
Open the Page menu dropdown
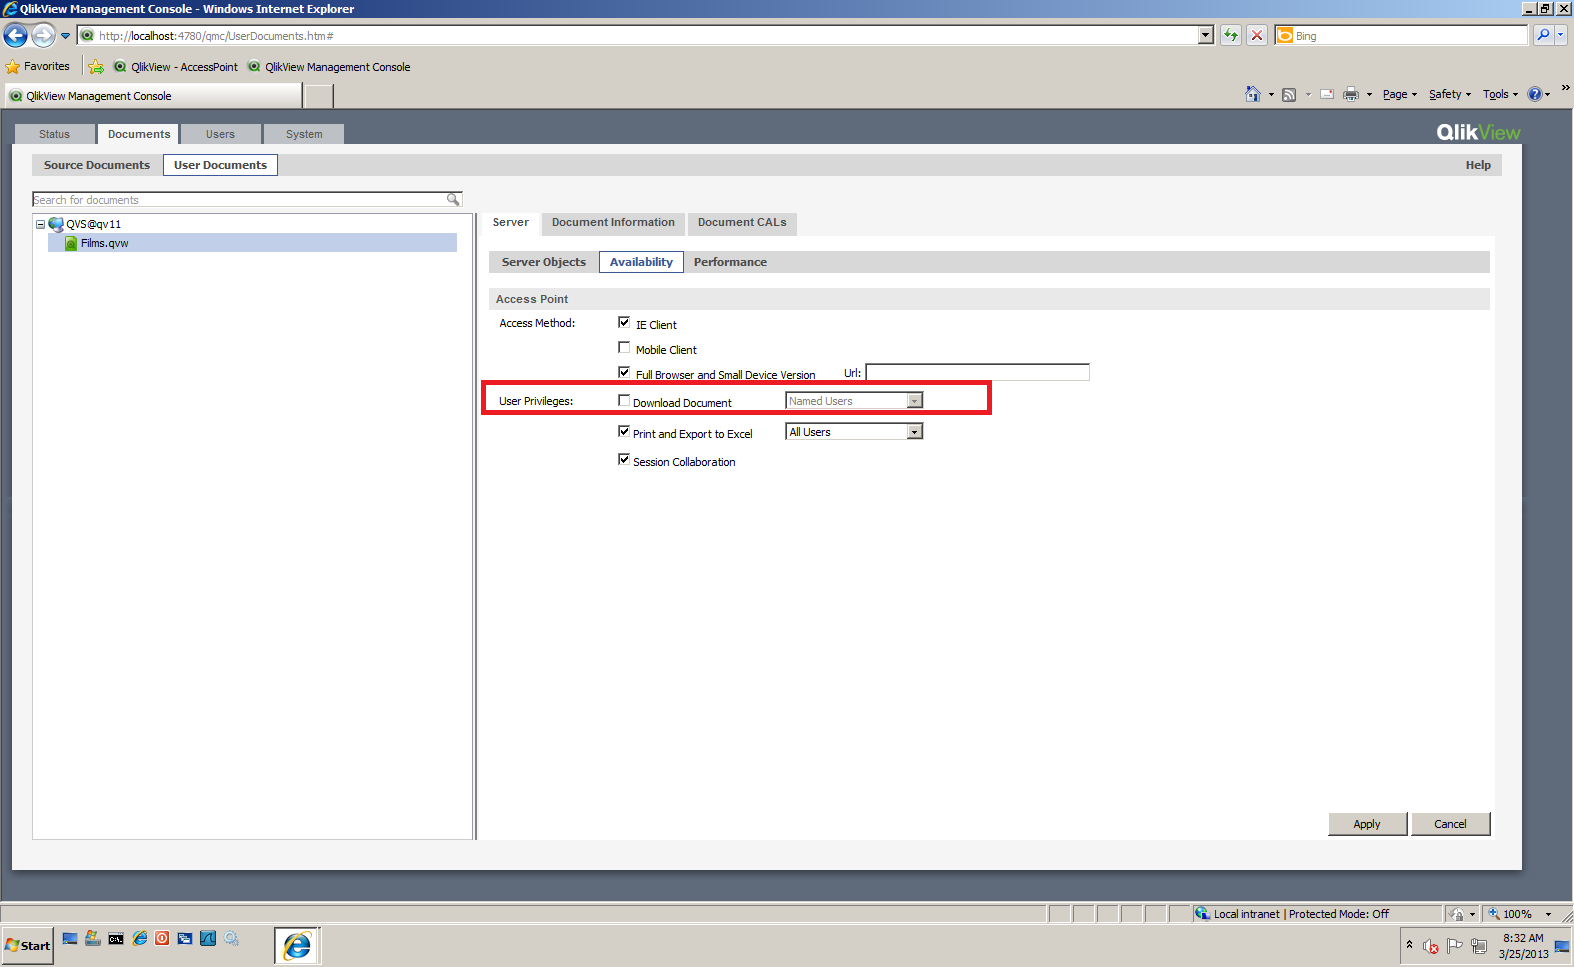(1399, 94)
